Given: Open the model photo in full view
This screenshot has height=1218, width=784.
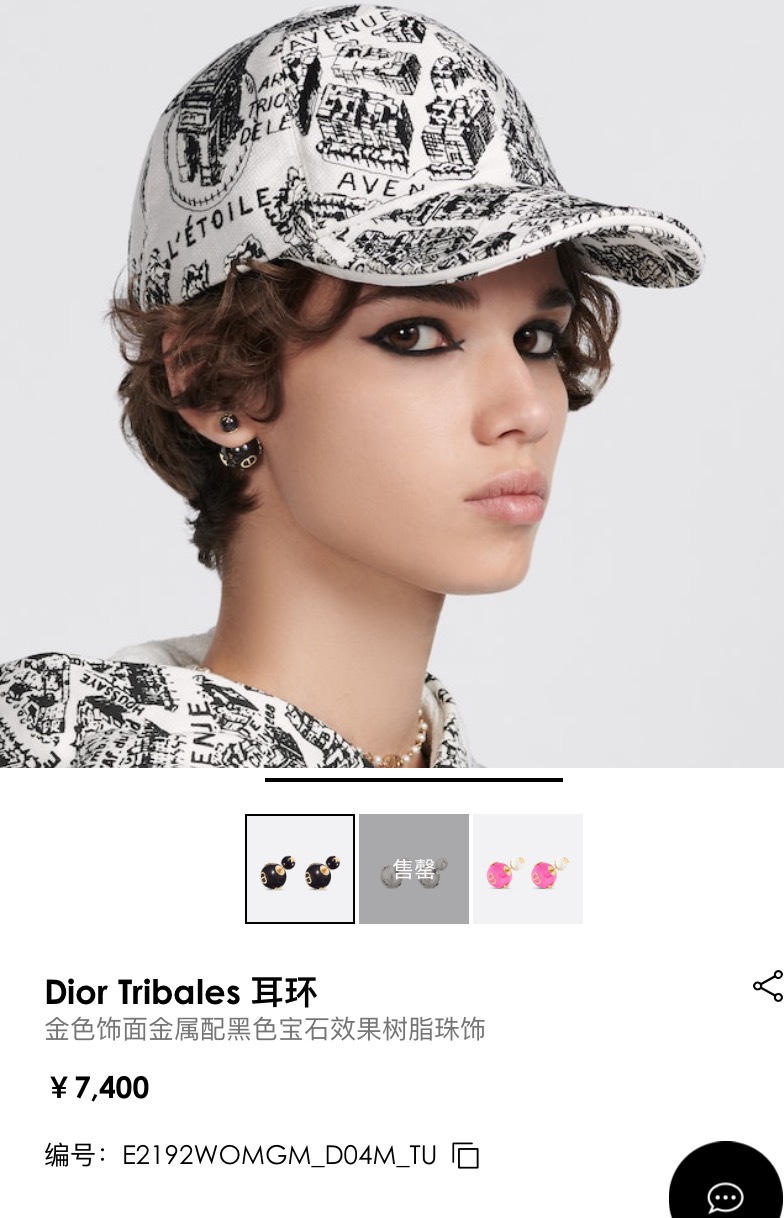Looking at the screenshot, I should (x=392, y=384).
